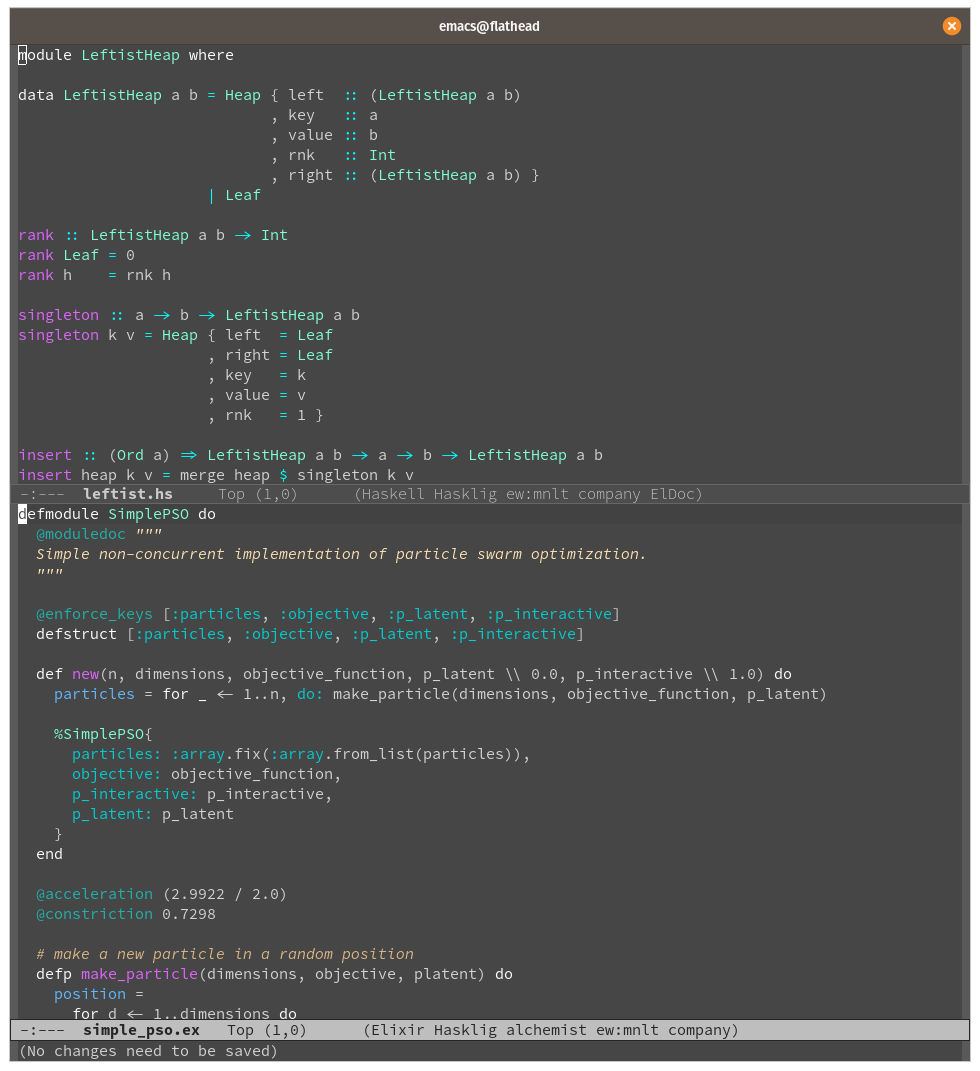980x1071 pixels.
Task: Click the 'position =' line
Action: pos(99,994)
